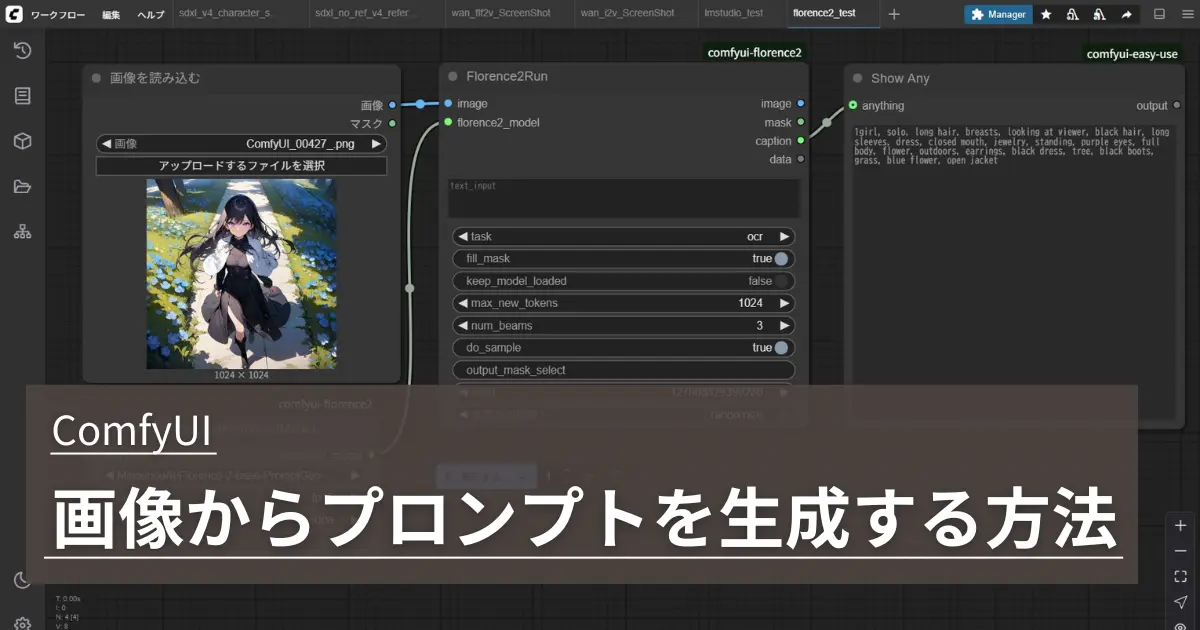Add a new workflow tab with plus

click(x=894, y=14)
